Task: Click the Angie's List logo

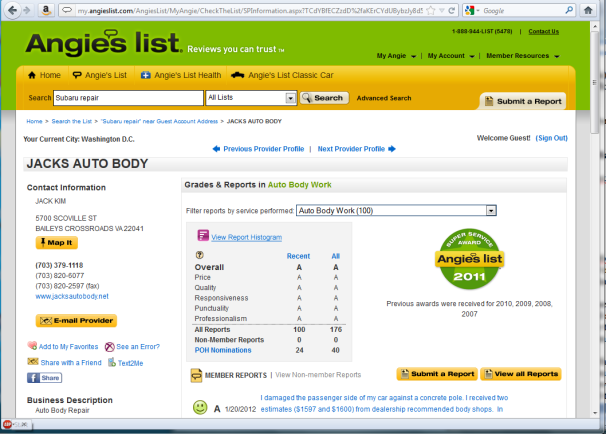Action: tap(104, 43)
